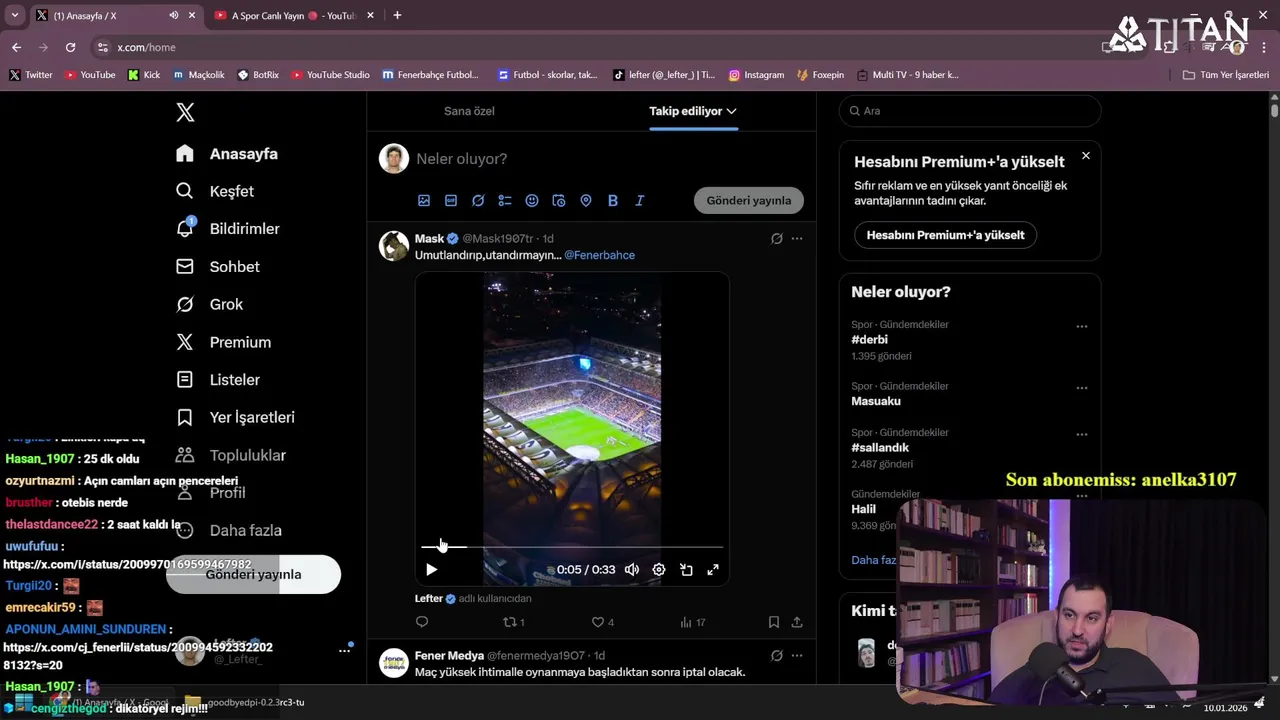The height and width of the screenshot is (720, 1280).
Task: Open the emoji picker
Action: 532,201
